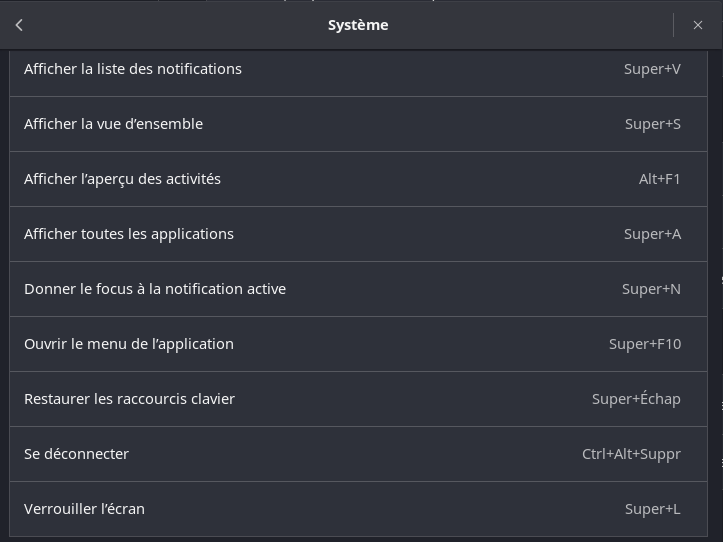Click the Ctrl+Alt+Suppr shortcut value
The width and height of the screenshot is (723, 542).
[x=631, y=454]
